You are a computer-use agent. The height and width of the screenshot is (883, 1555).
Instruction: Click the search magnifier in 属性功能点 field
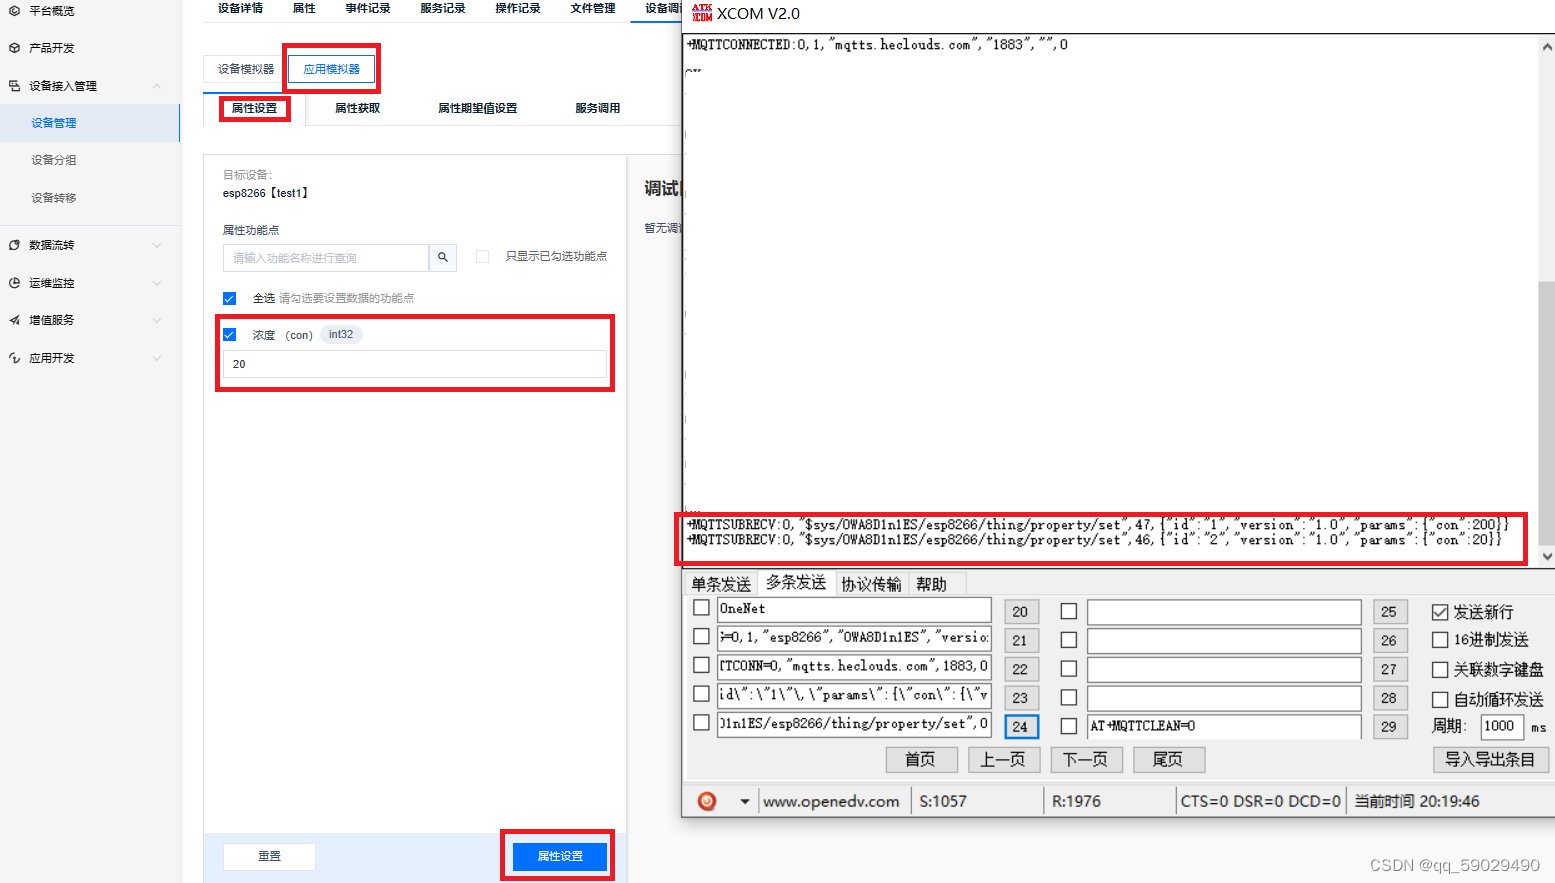tap(443, 257)
